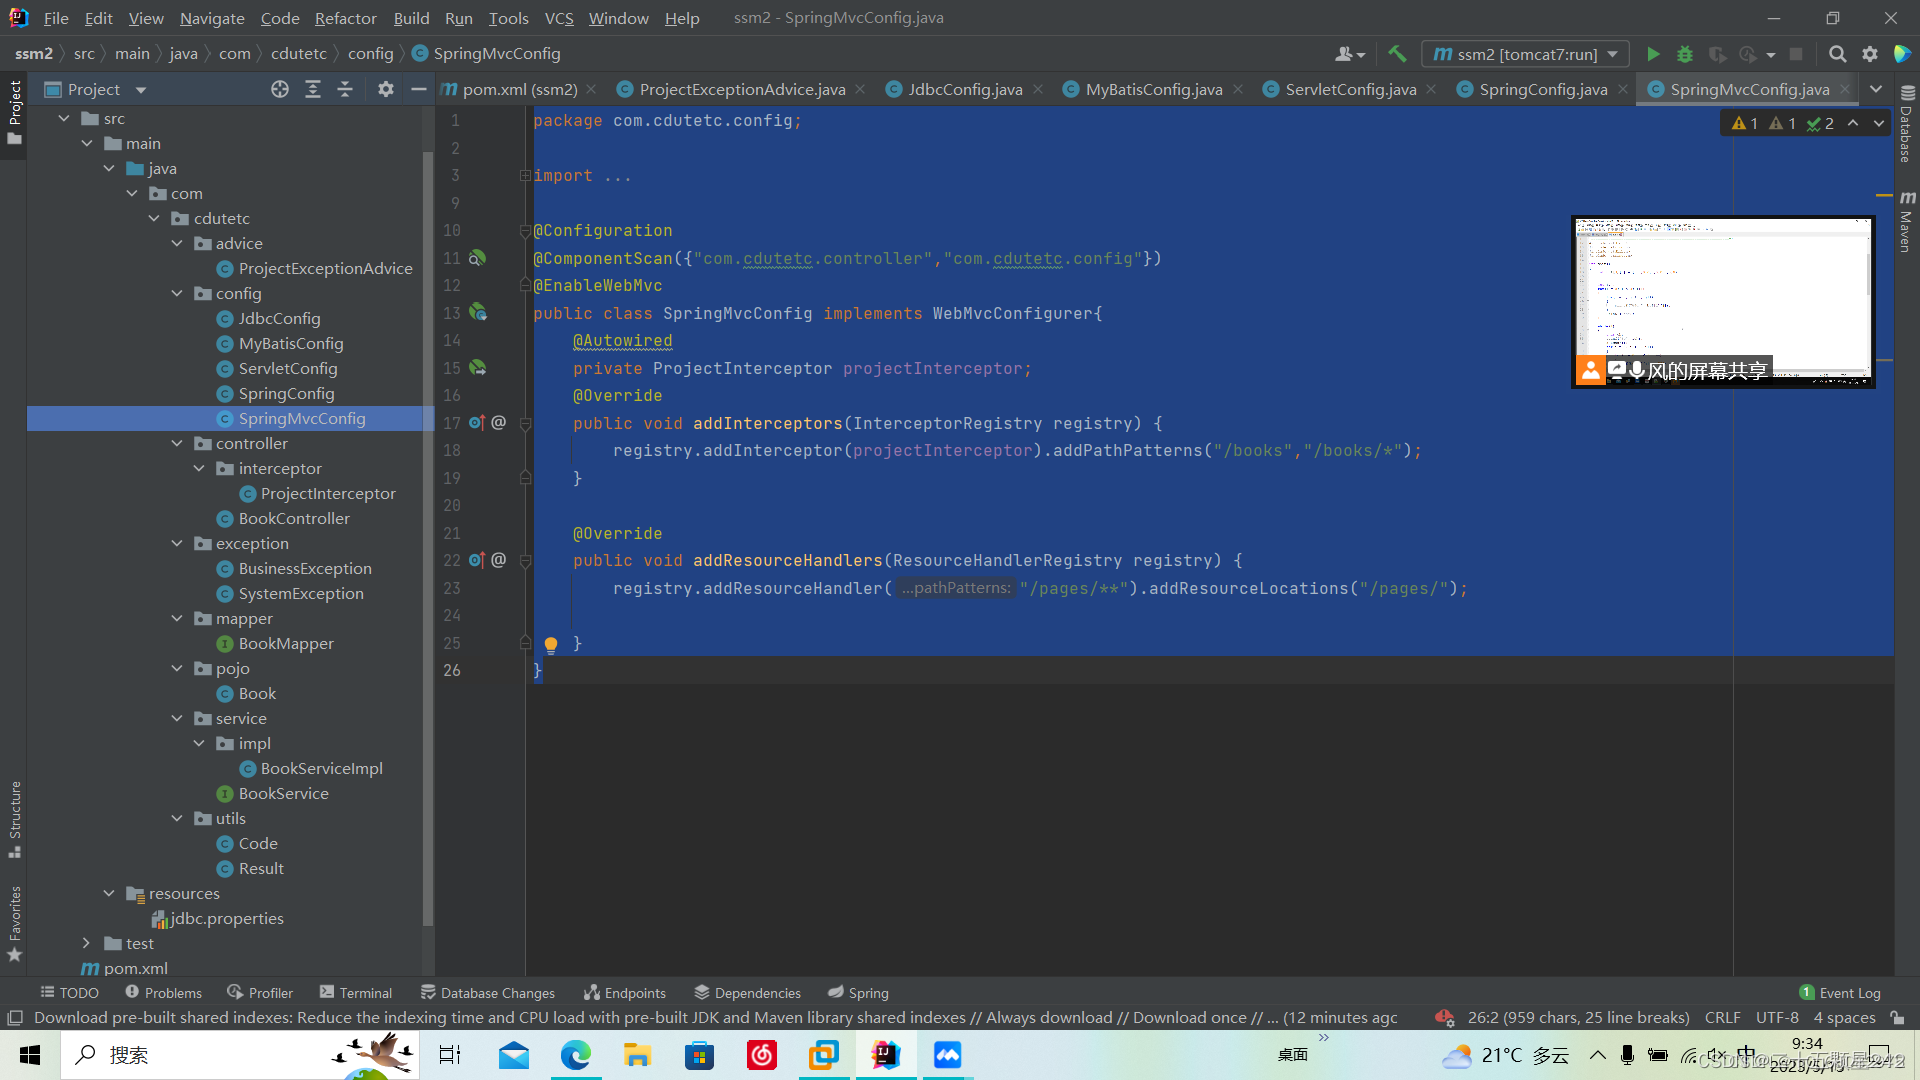Open Project panel options gear
The image size is (1920, 1080).
coord(386,89)
